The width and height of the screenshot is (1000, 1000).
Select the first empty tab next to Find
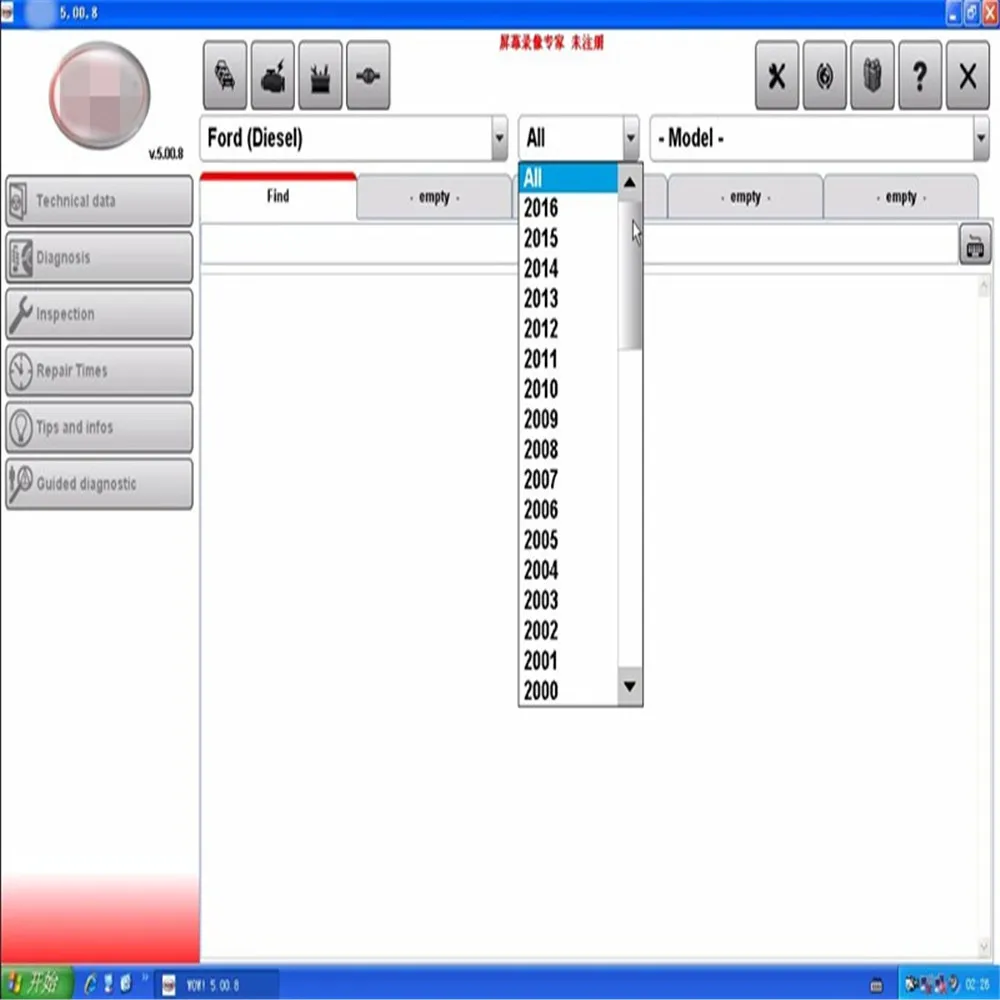point(434,197)
